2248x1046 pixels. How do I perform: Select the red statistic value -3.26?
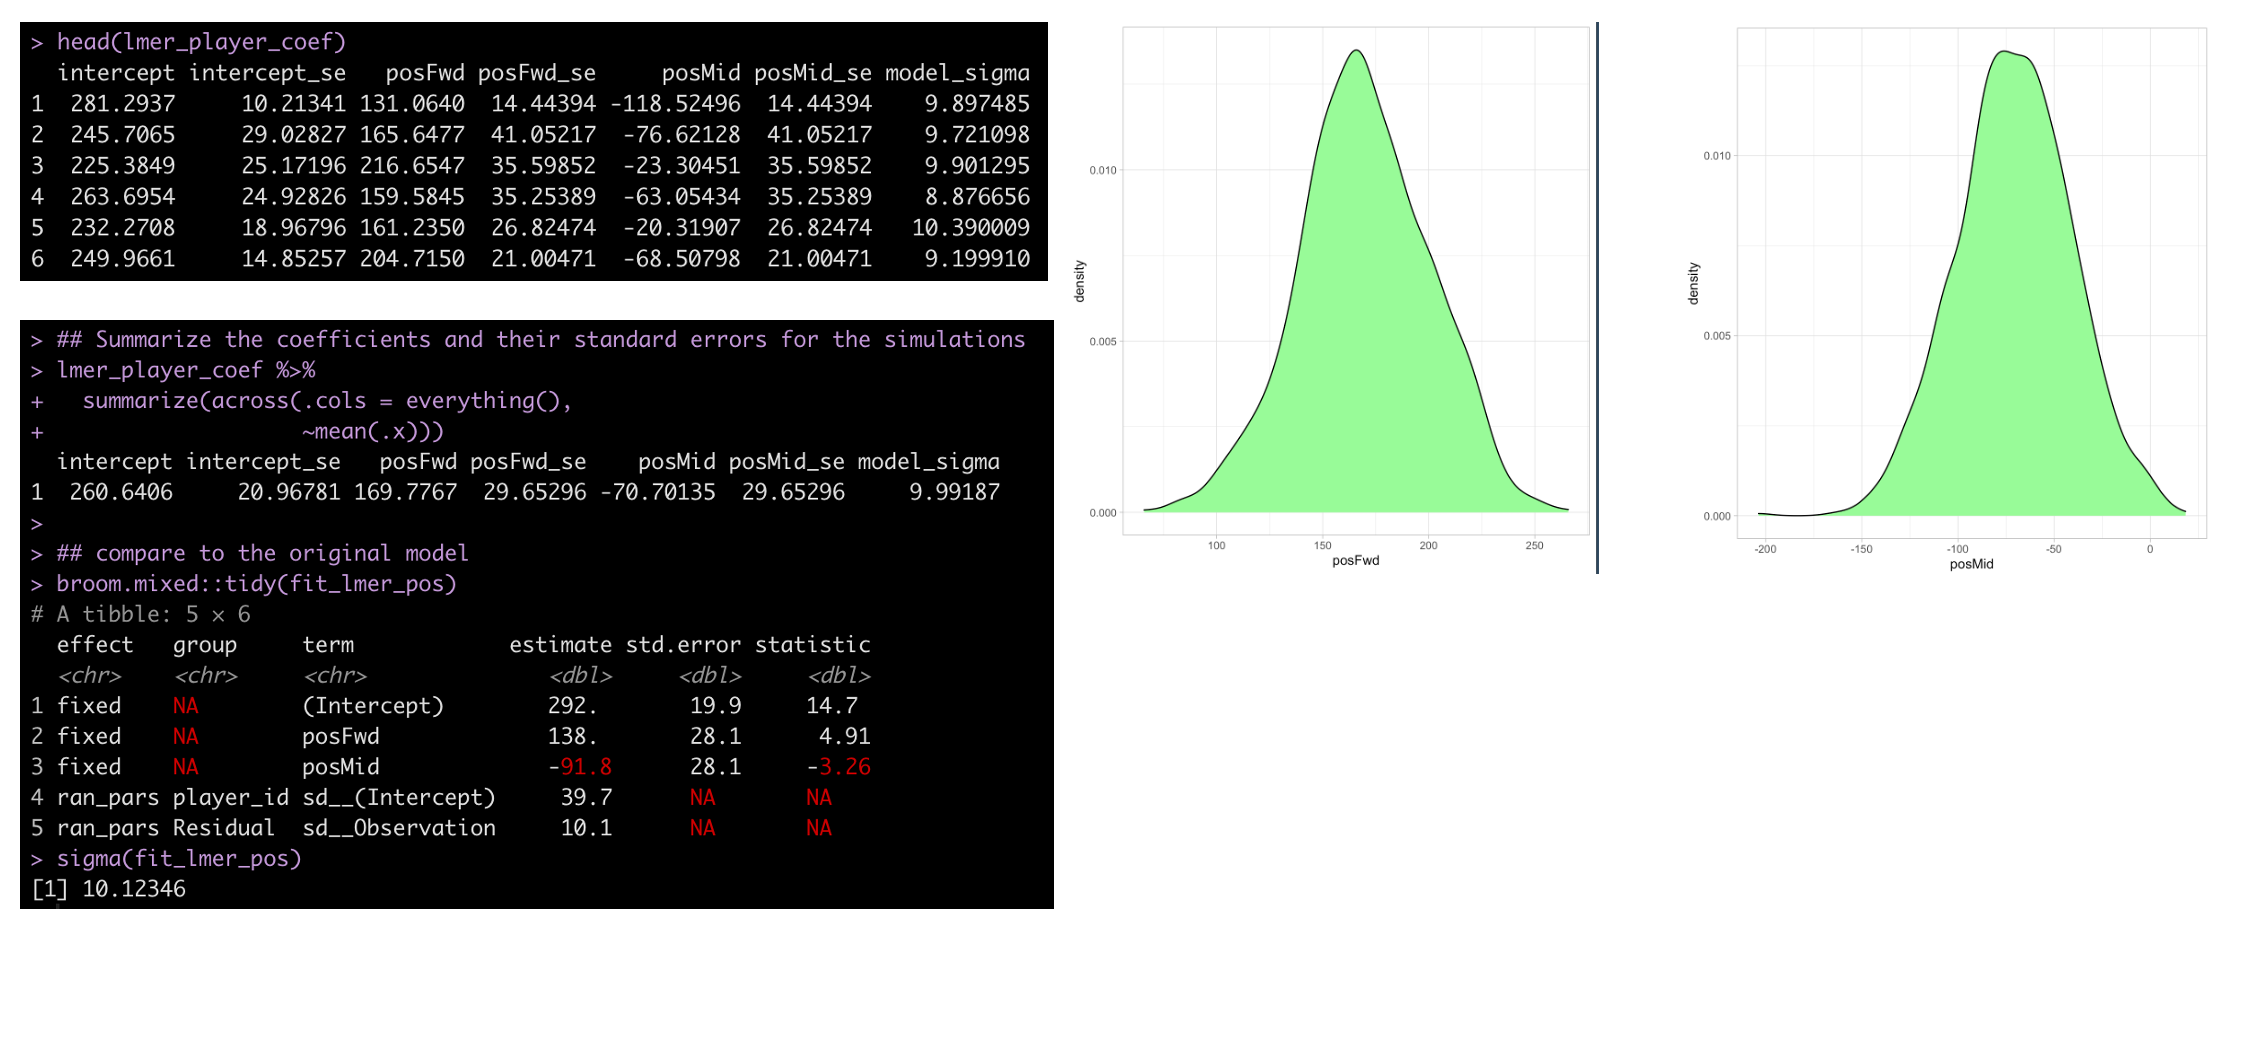tap(838, 767)
